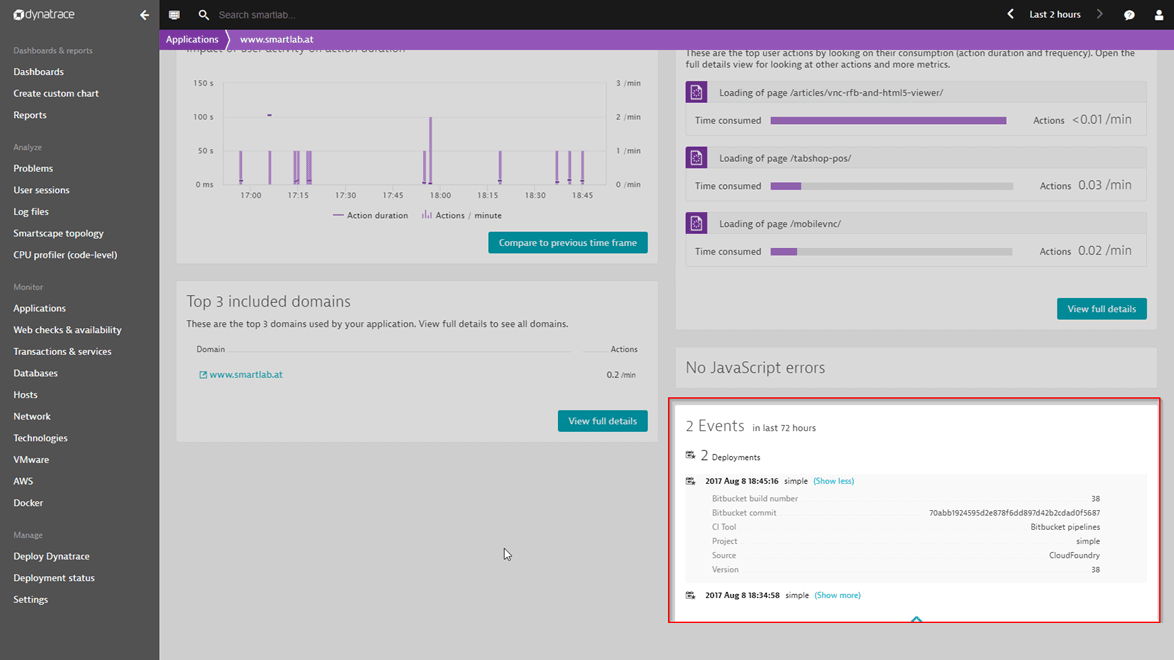Click the deployment event icon next to Deployments
The height and width of the screenshot is (660, 1174).
(x=690, y=455)
